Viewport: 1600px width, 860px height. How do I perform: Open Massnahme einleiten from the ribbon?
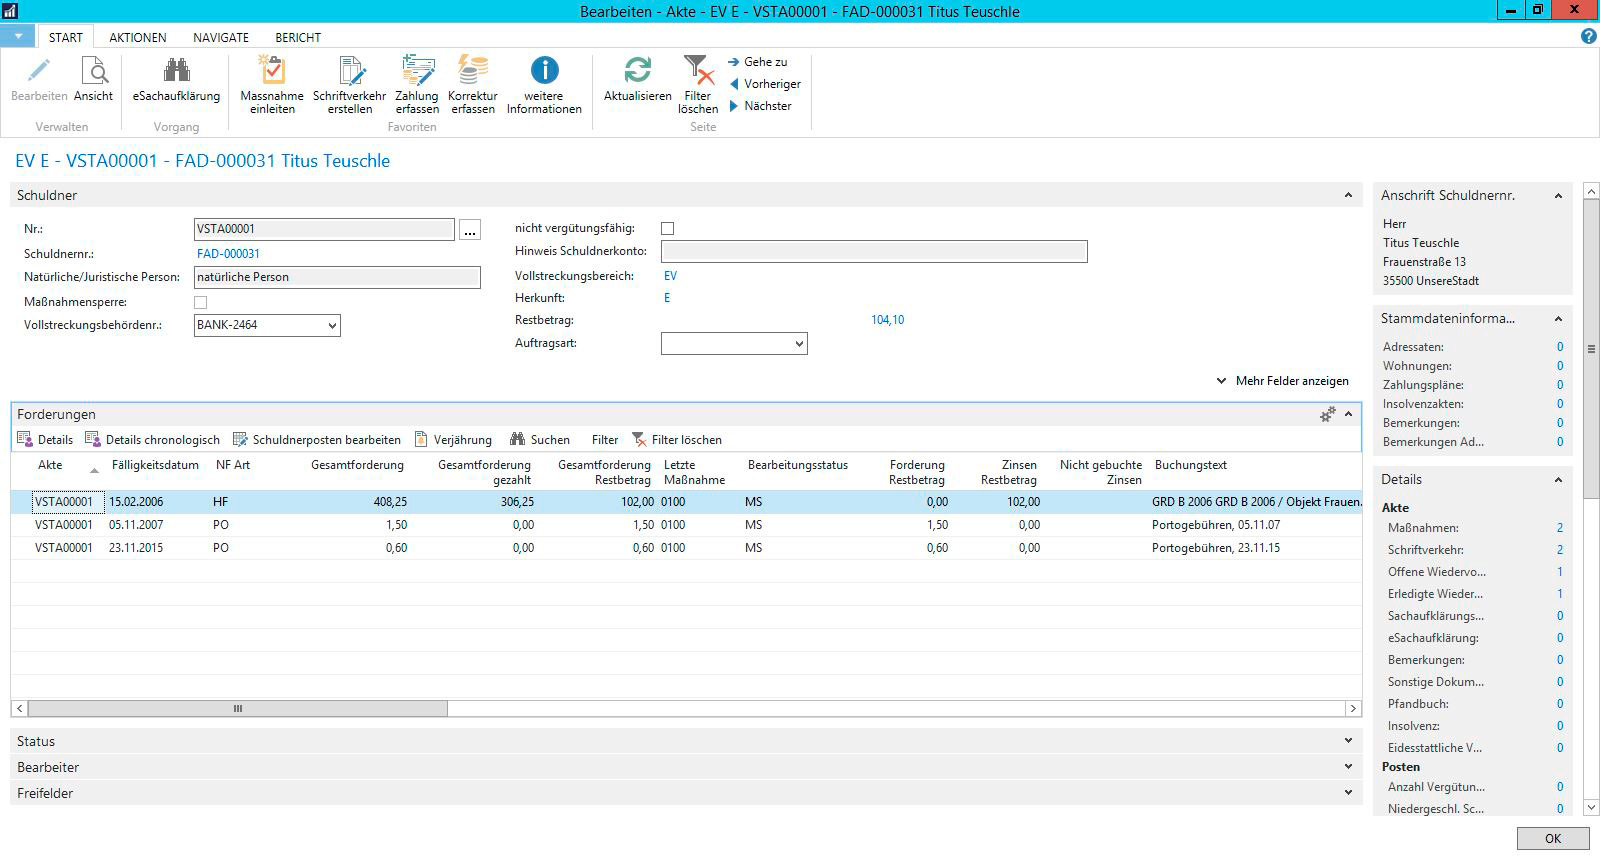pos(272,71)
